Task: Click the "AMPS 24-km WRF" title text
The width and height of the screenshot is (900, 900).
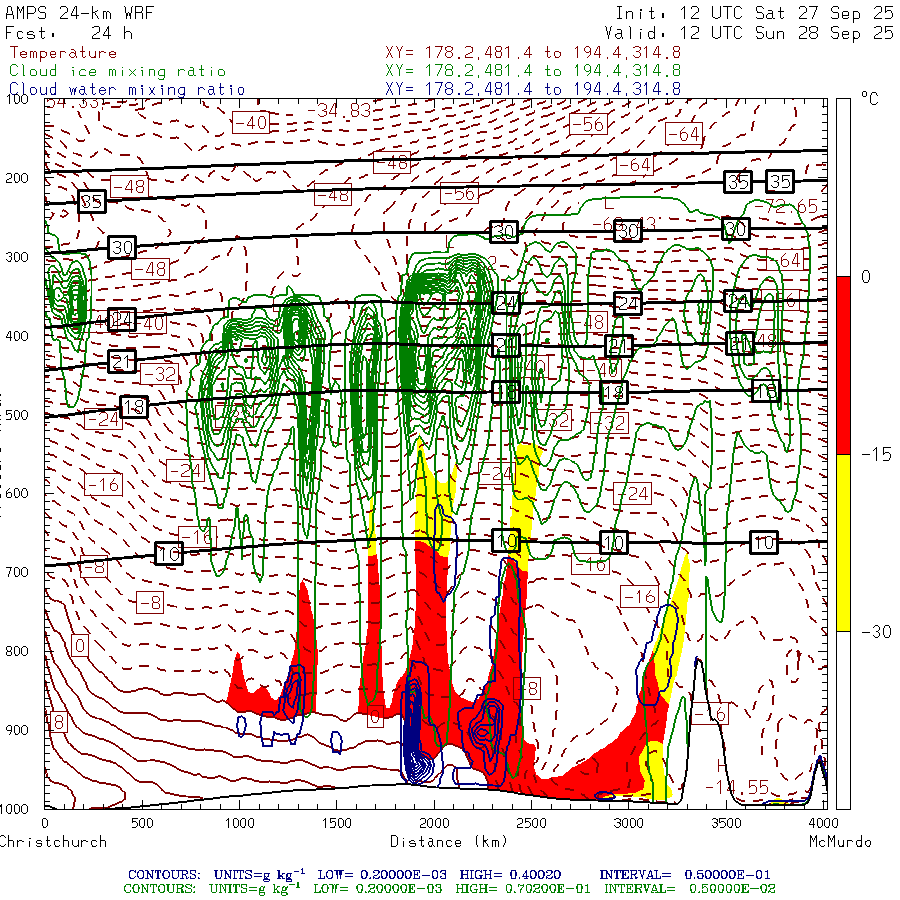Action: coord(80,13)
